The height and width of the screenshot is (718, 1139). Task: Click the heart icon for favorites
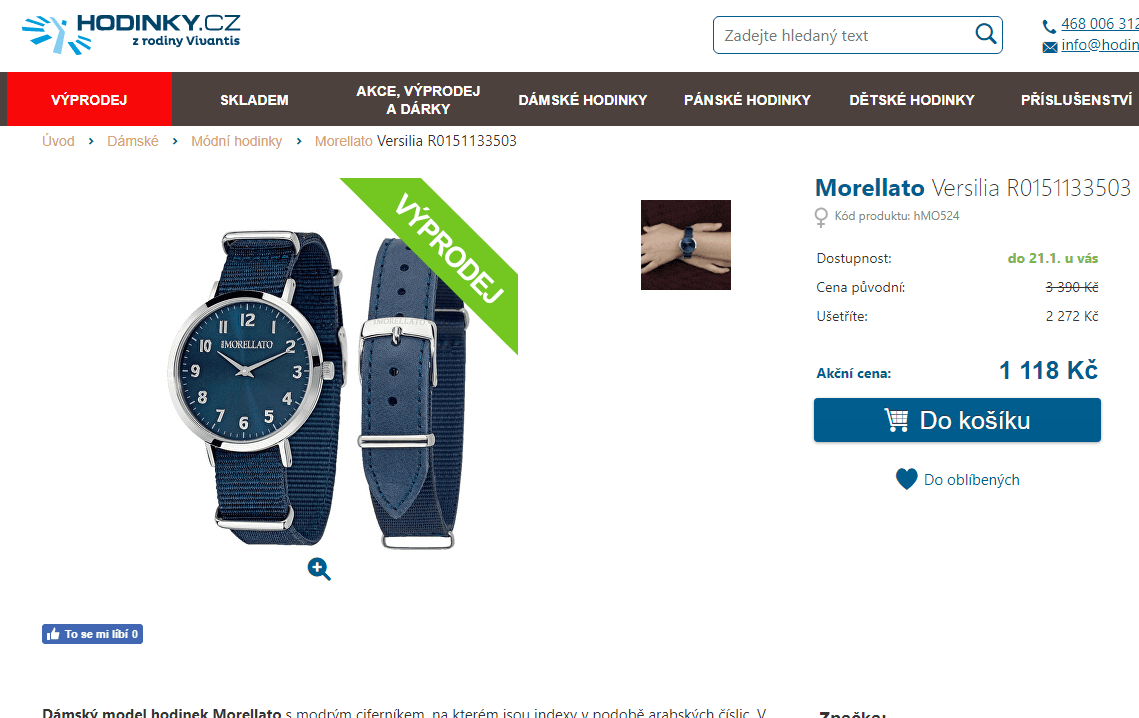[907, 479]
